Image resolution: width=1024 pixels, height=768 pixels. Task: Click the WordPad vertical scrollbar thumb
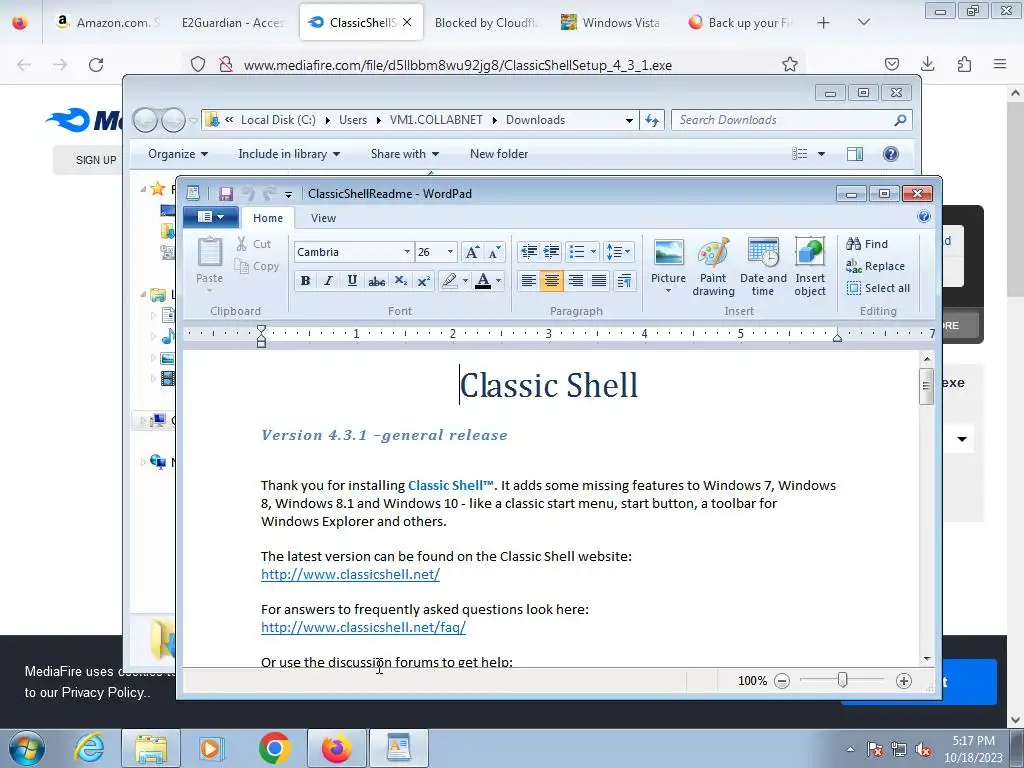coord(927,386)
